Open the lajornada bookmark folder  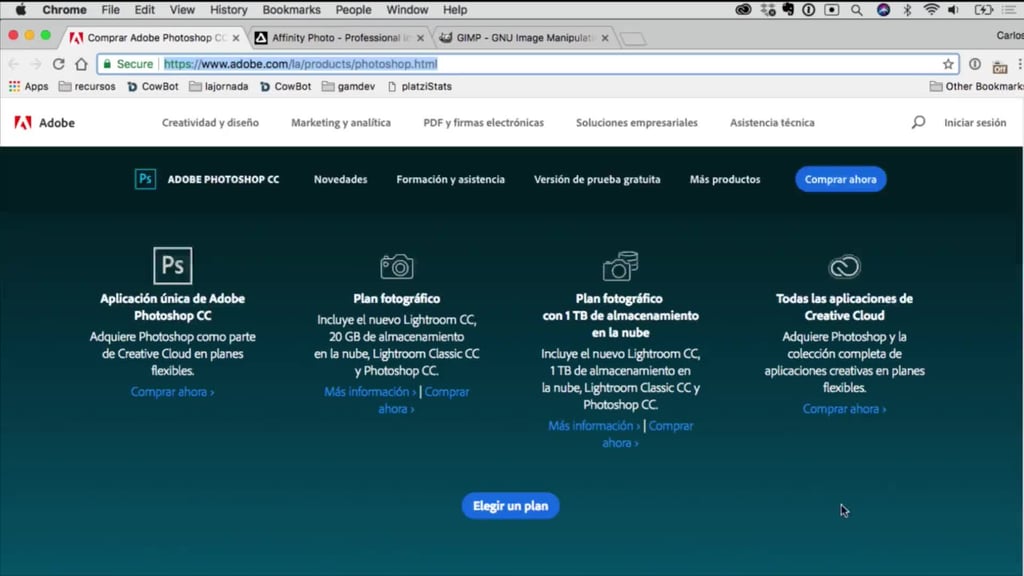[219, 86]
